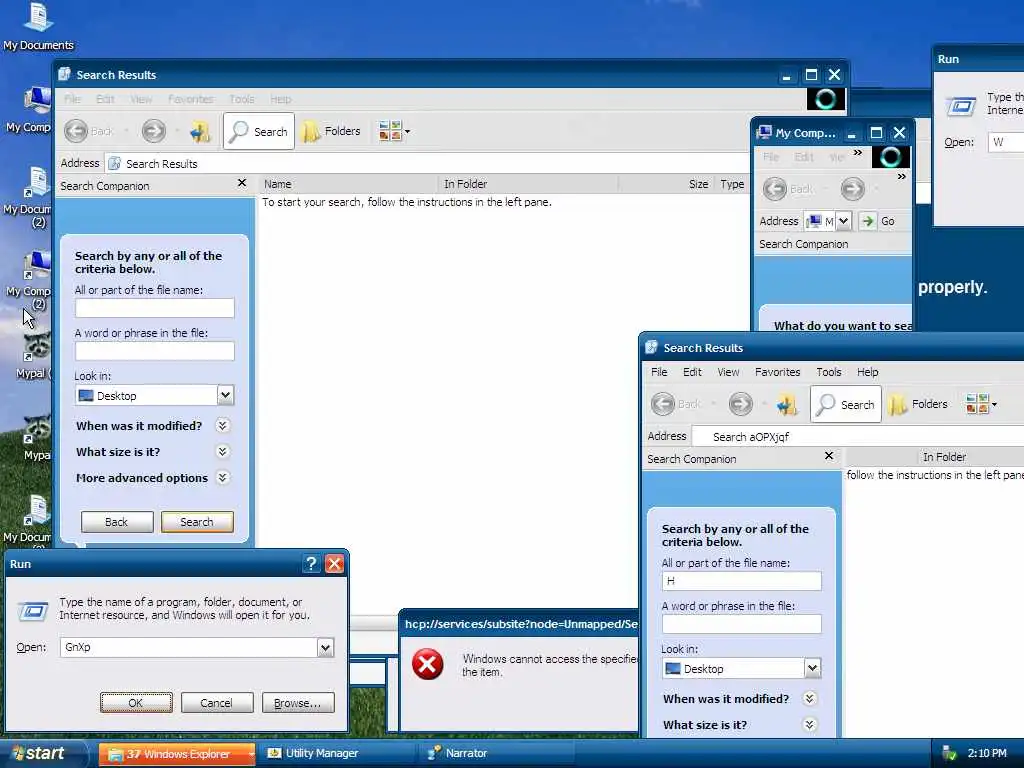Image resolution: width=1024 pixels, height=768 pixels.
Task: Open the Views icon in the front Search Results toolbar
Action: click(x=981, y=404)
